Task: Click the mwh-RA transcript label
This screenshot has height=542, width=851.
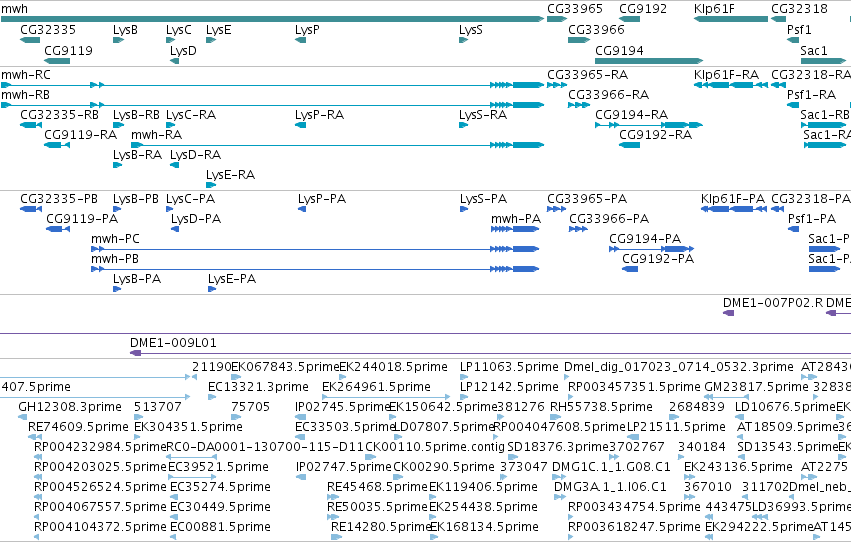Action: coord(156,135)
